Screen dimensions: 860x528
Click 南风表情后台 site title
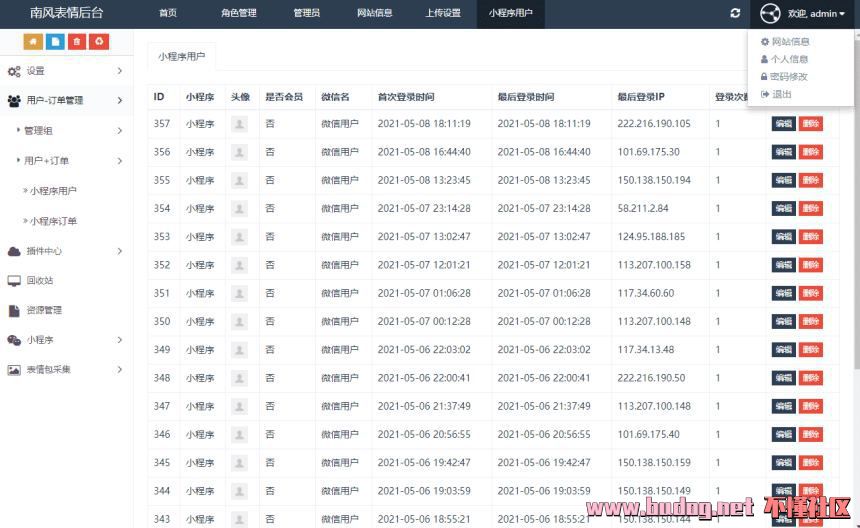[x=66, y=13]
